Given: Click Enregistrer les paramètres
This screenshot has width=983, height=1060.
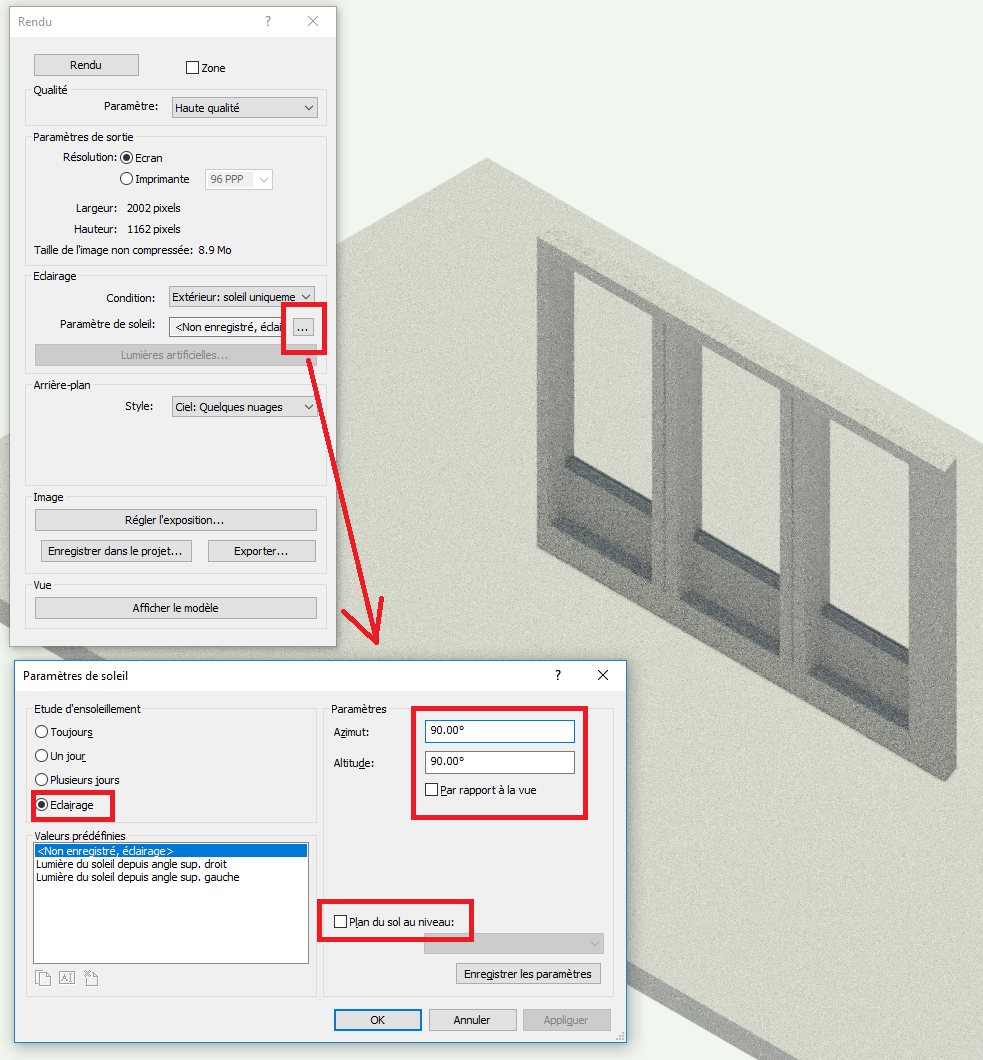Looking at the screenshot, I should [x=527, y=973].
